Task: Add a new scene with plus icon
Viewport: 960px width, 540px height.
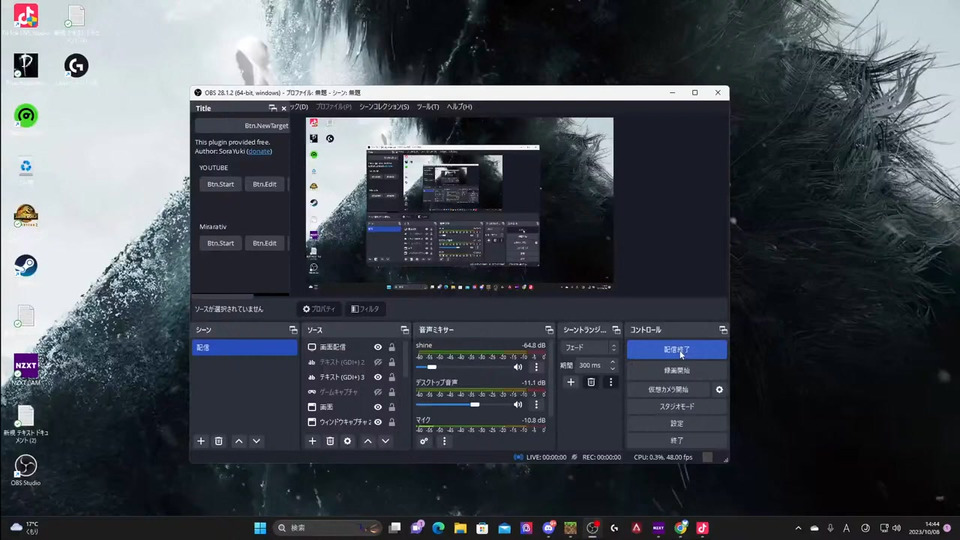Action: click(x=201, y=441)
